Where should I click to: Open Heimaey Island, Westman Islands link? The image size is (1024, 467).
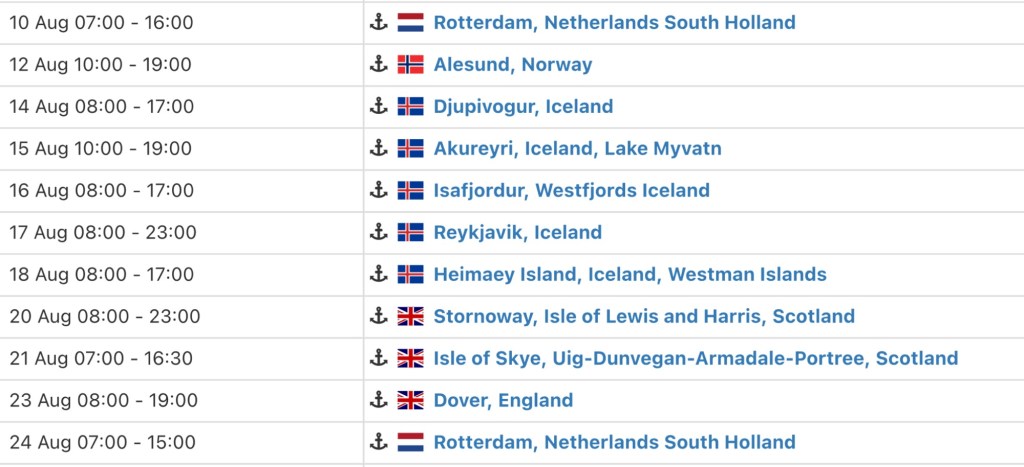(630, 274)
